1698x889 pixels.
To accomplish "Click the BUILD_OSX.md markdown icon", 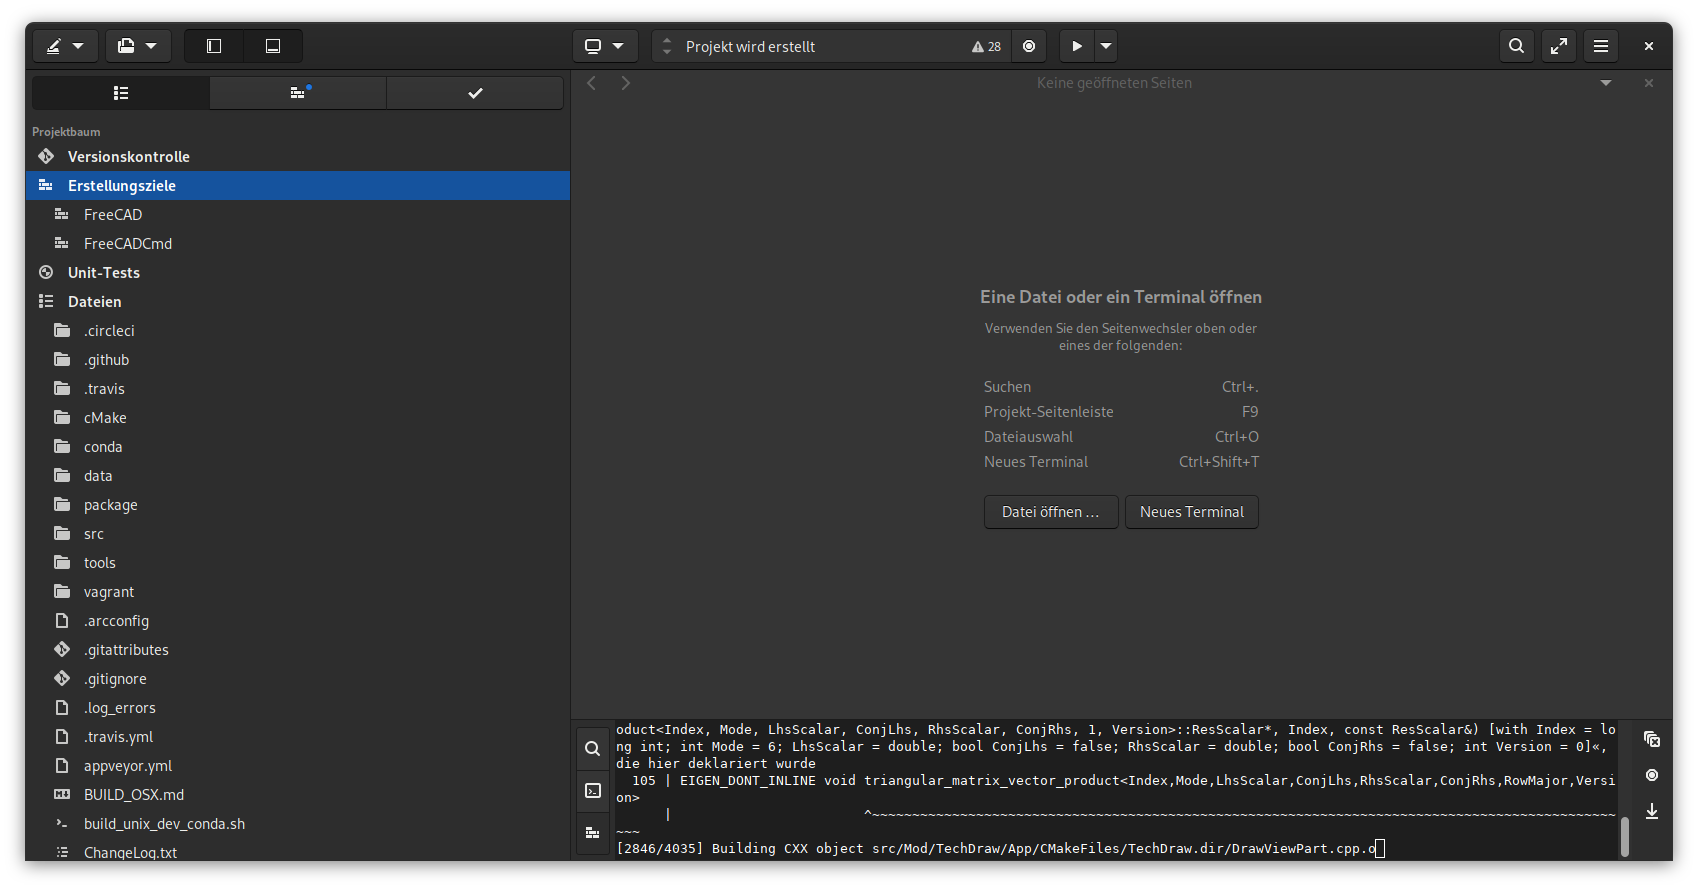I will (62, 795).
